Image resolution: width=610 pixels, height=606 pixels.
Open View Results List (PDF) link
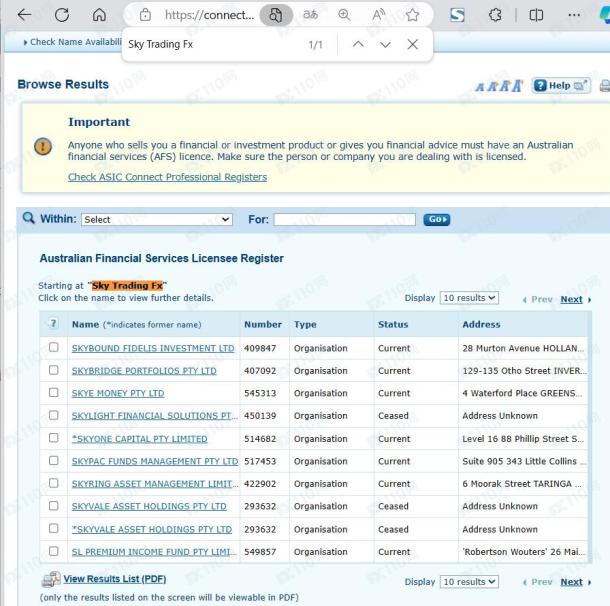[x=115, y=579]
